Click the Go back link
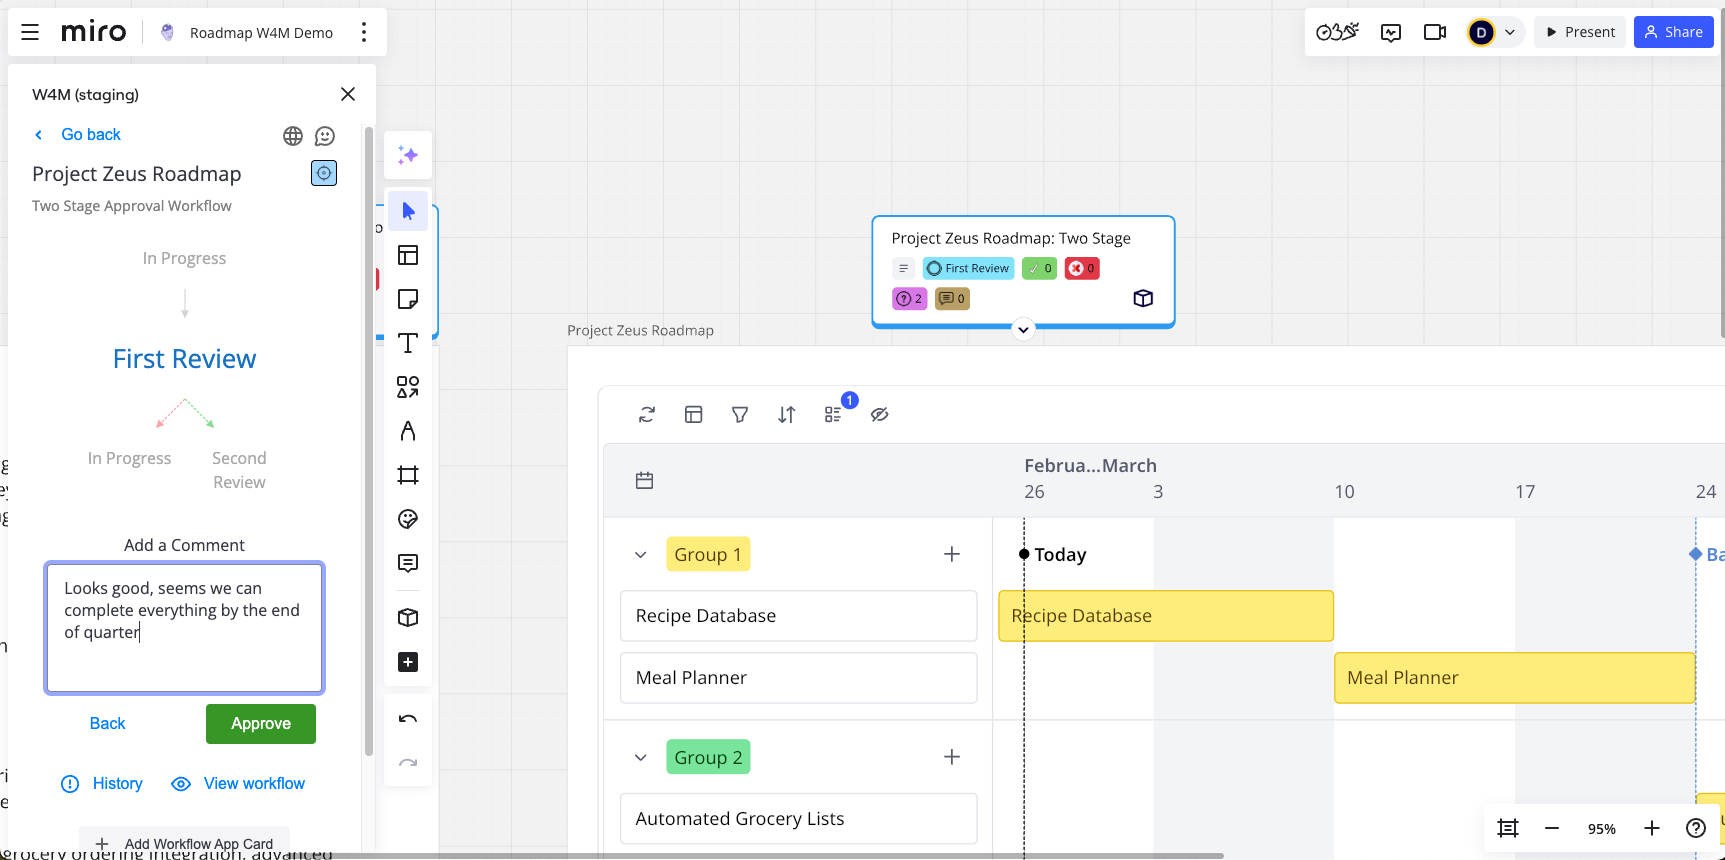The image size is (1725, 860). (90, 134)
